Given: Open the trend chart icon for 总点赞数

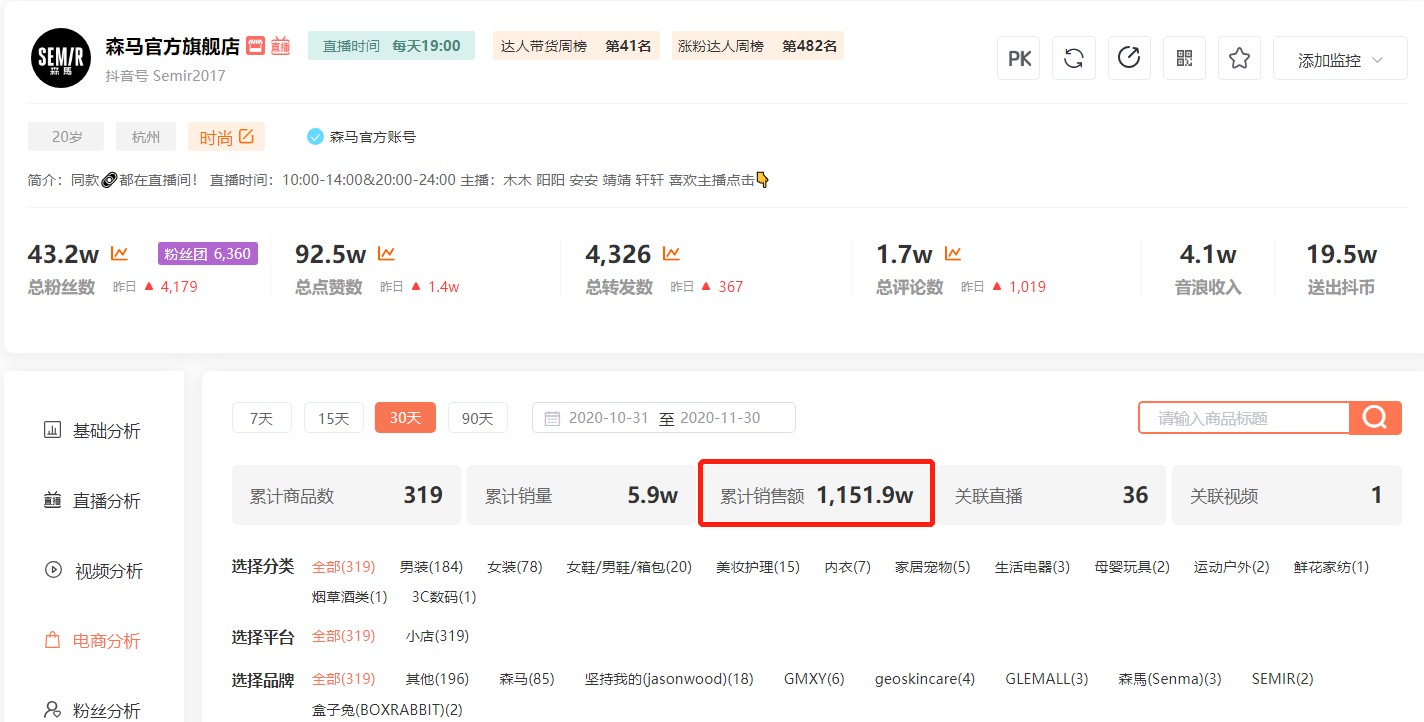Looking at the screenshot, I should coord(386,254).
